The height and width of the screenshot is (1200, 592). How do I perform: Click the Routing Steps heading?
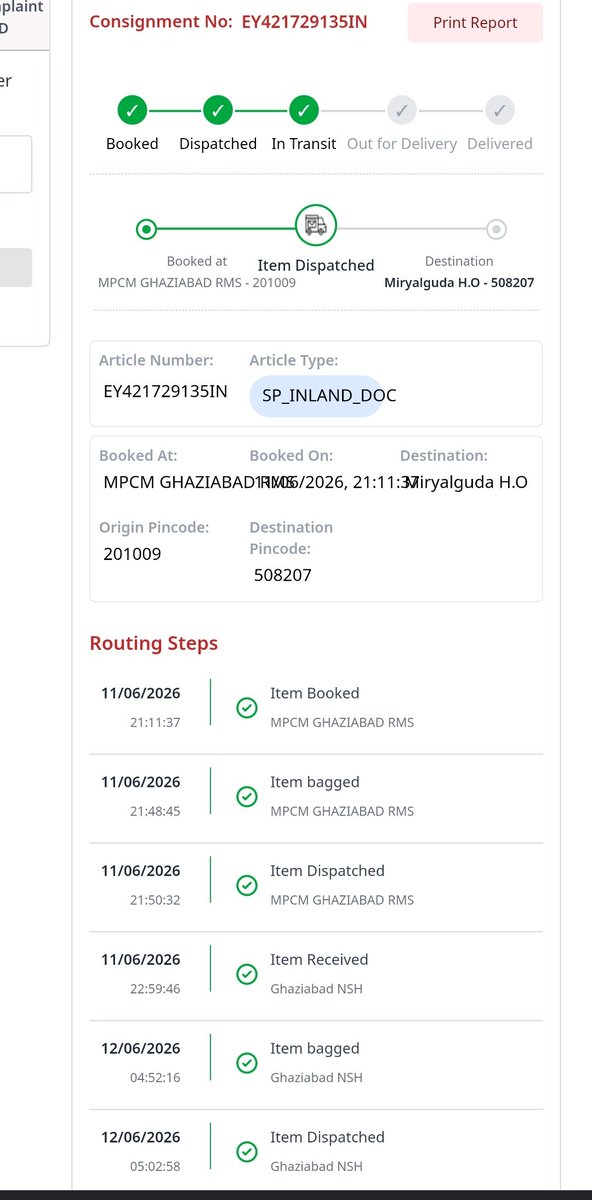pyautogui.click(x=154, y=643)
